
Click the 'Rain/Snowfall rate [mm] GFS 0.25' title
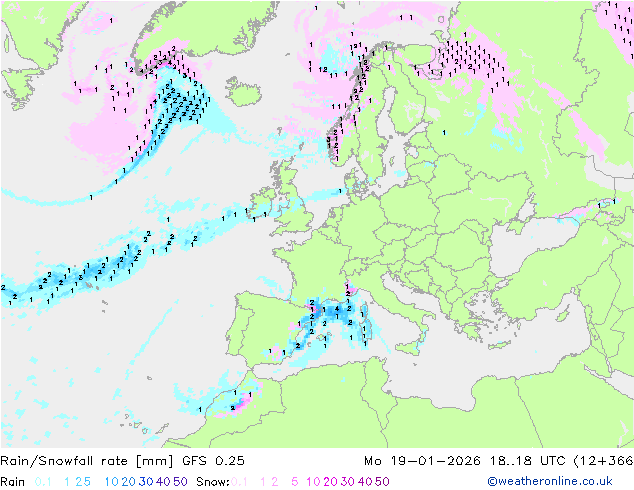123,460
